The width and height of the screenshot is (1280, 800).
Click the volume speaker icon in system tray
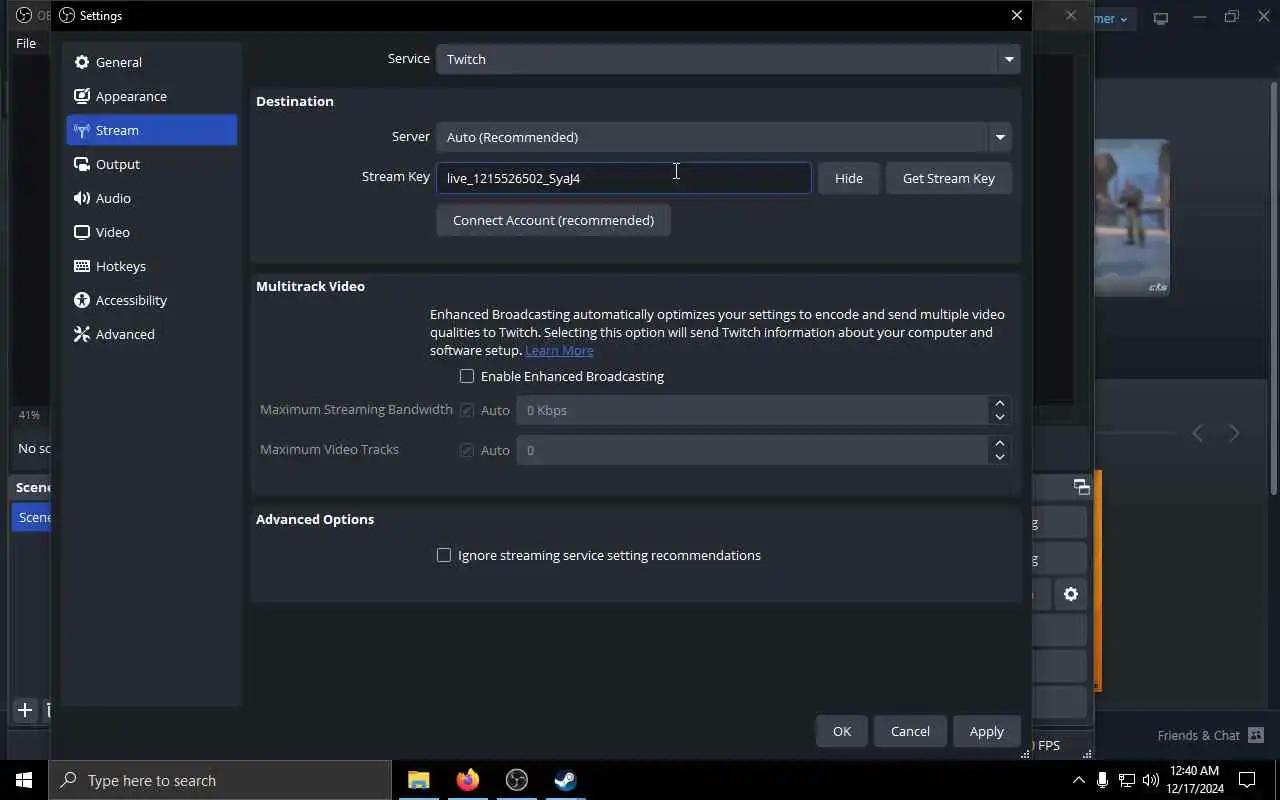coord(1150,780)
